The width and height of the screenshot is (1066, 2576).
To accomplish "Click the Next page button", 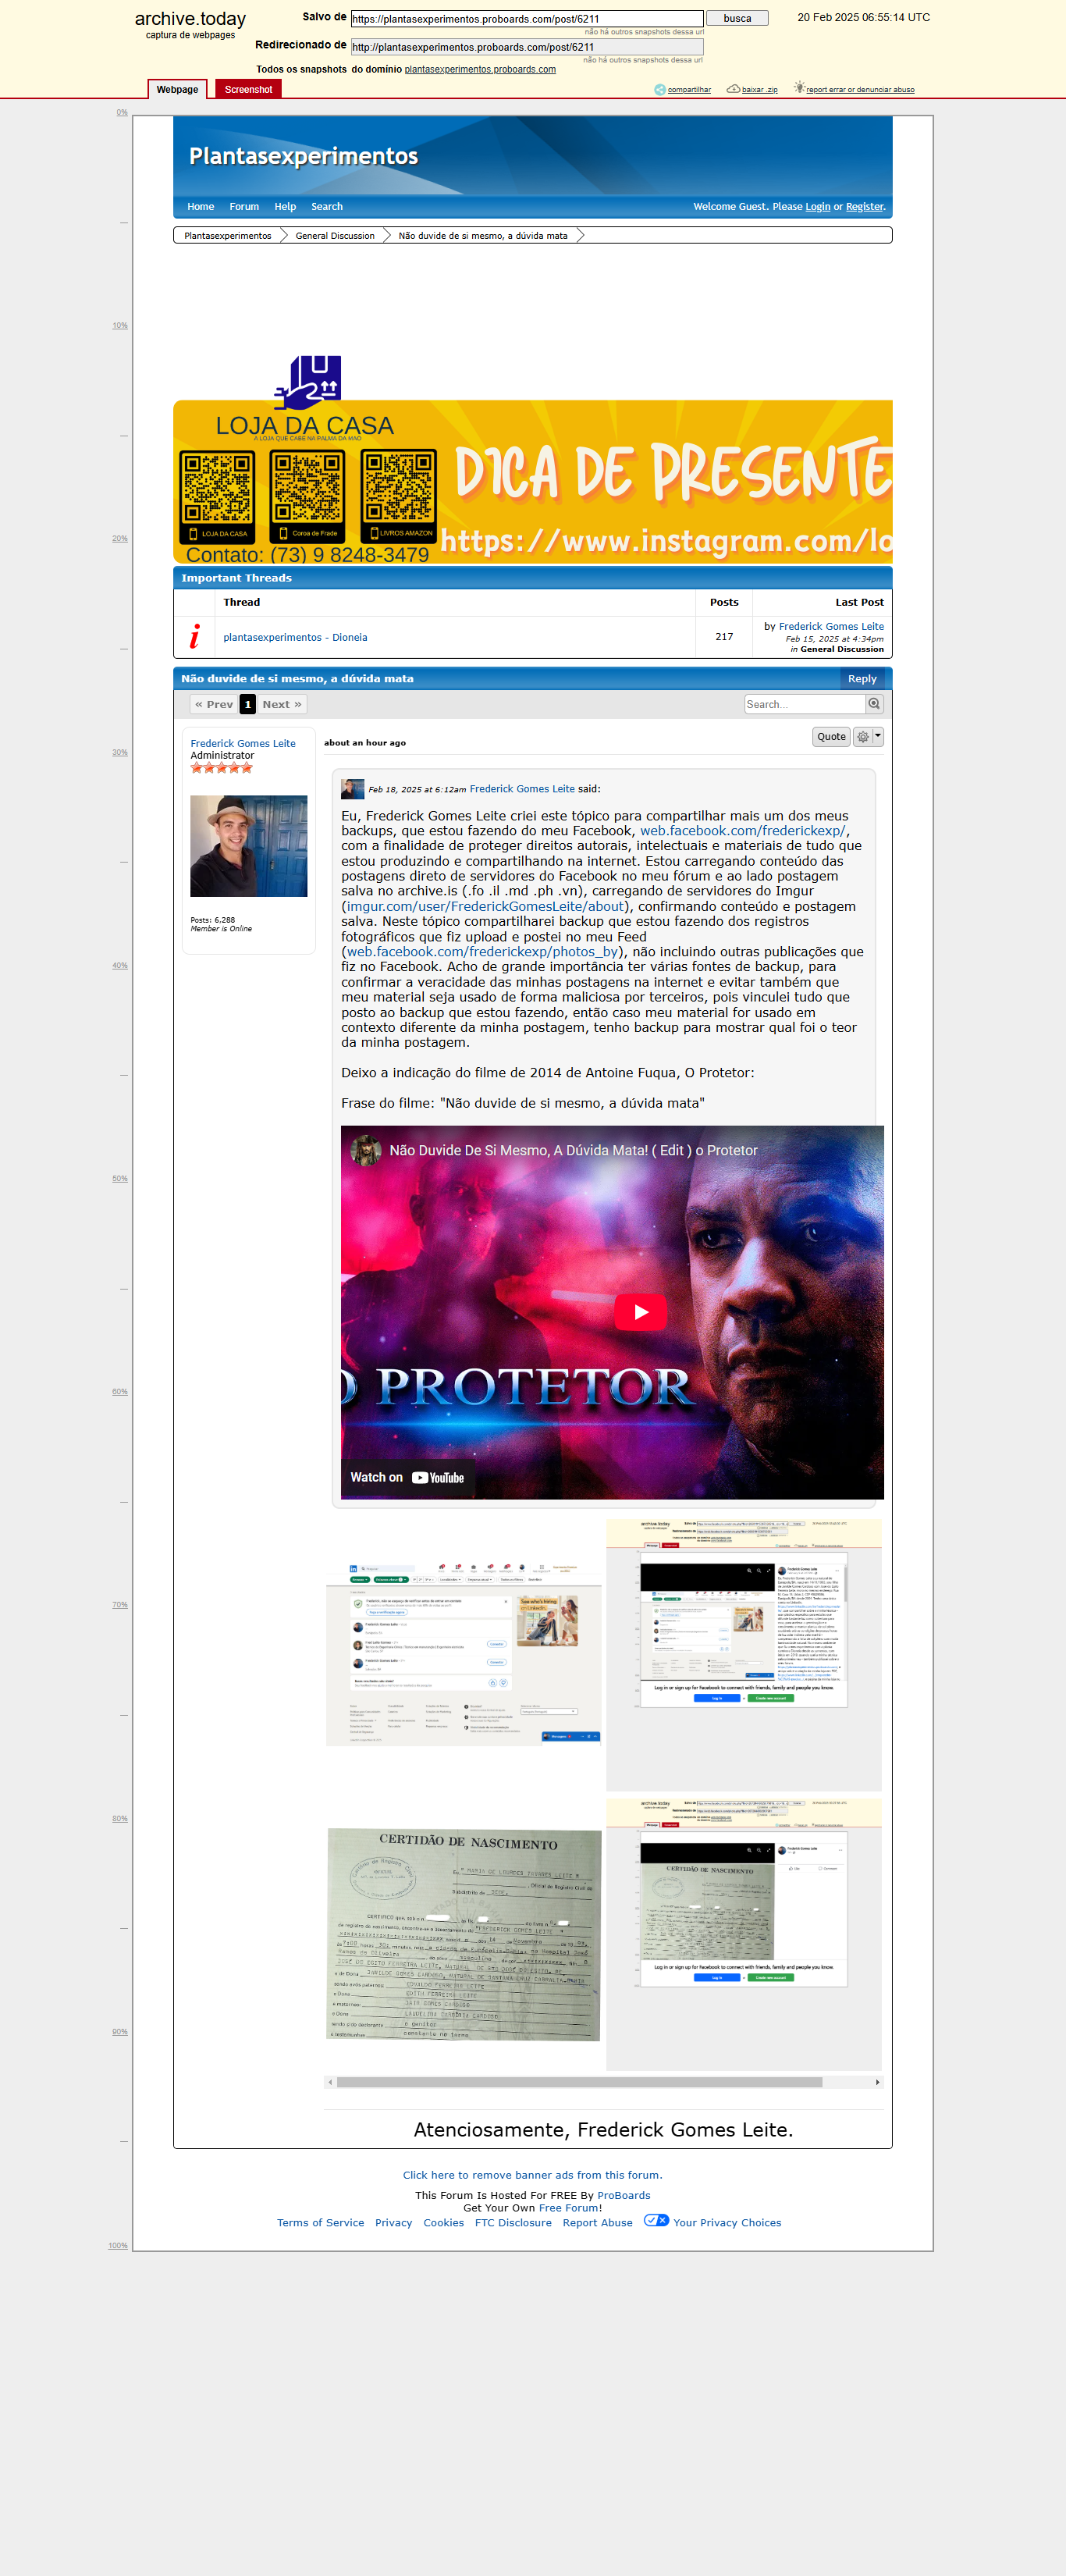I will [x=282, y=704].
